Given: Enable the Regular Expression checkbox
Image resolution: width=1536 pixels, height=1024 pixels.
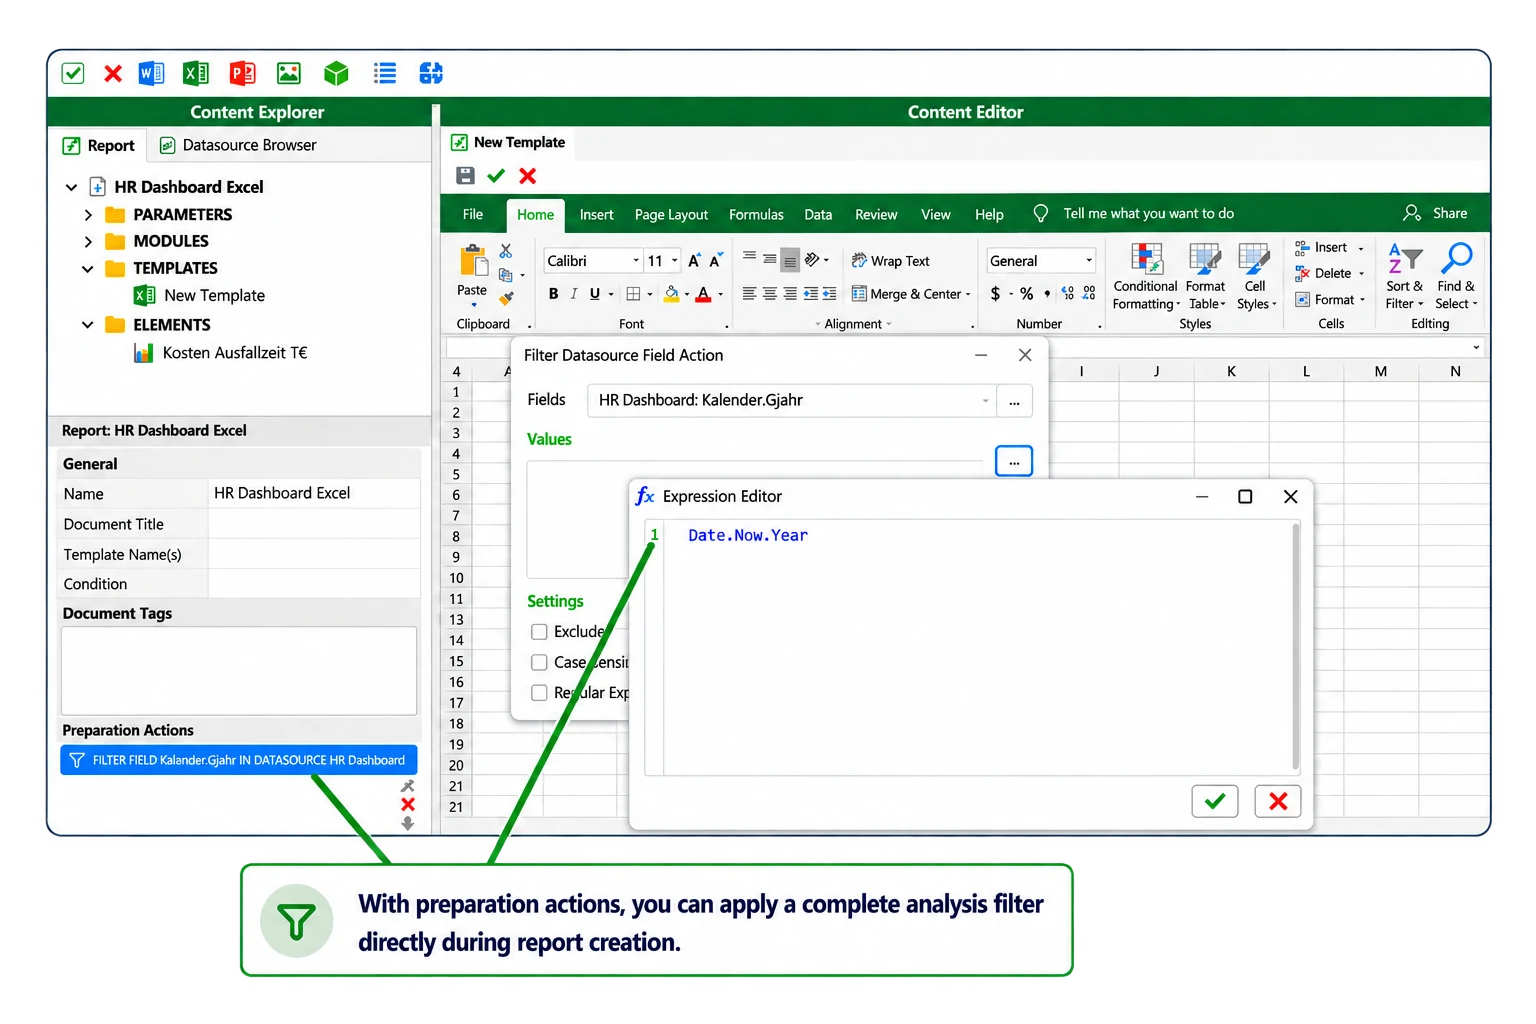Looking at the screenshot, I should [x=539, y=692].
